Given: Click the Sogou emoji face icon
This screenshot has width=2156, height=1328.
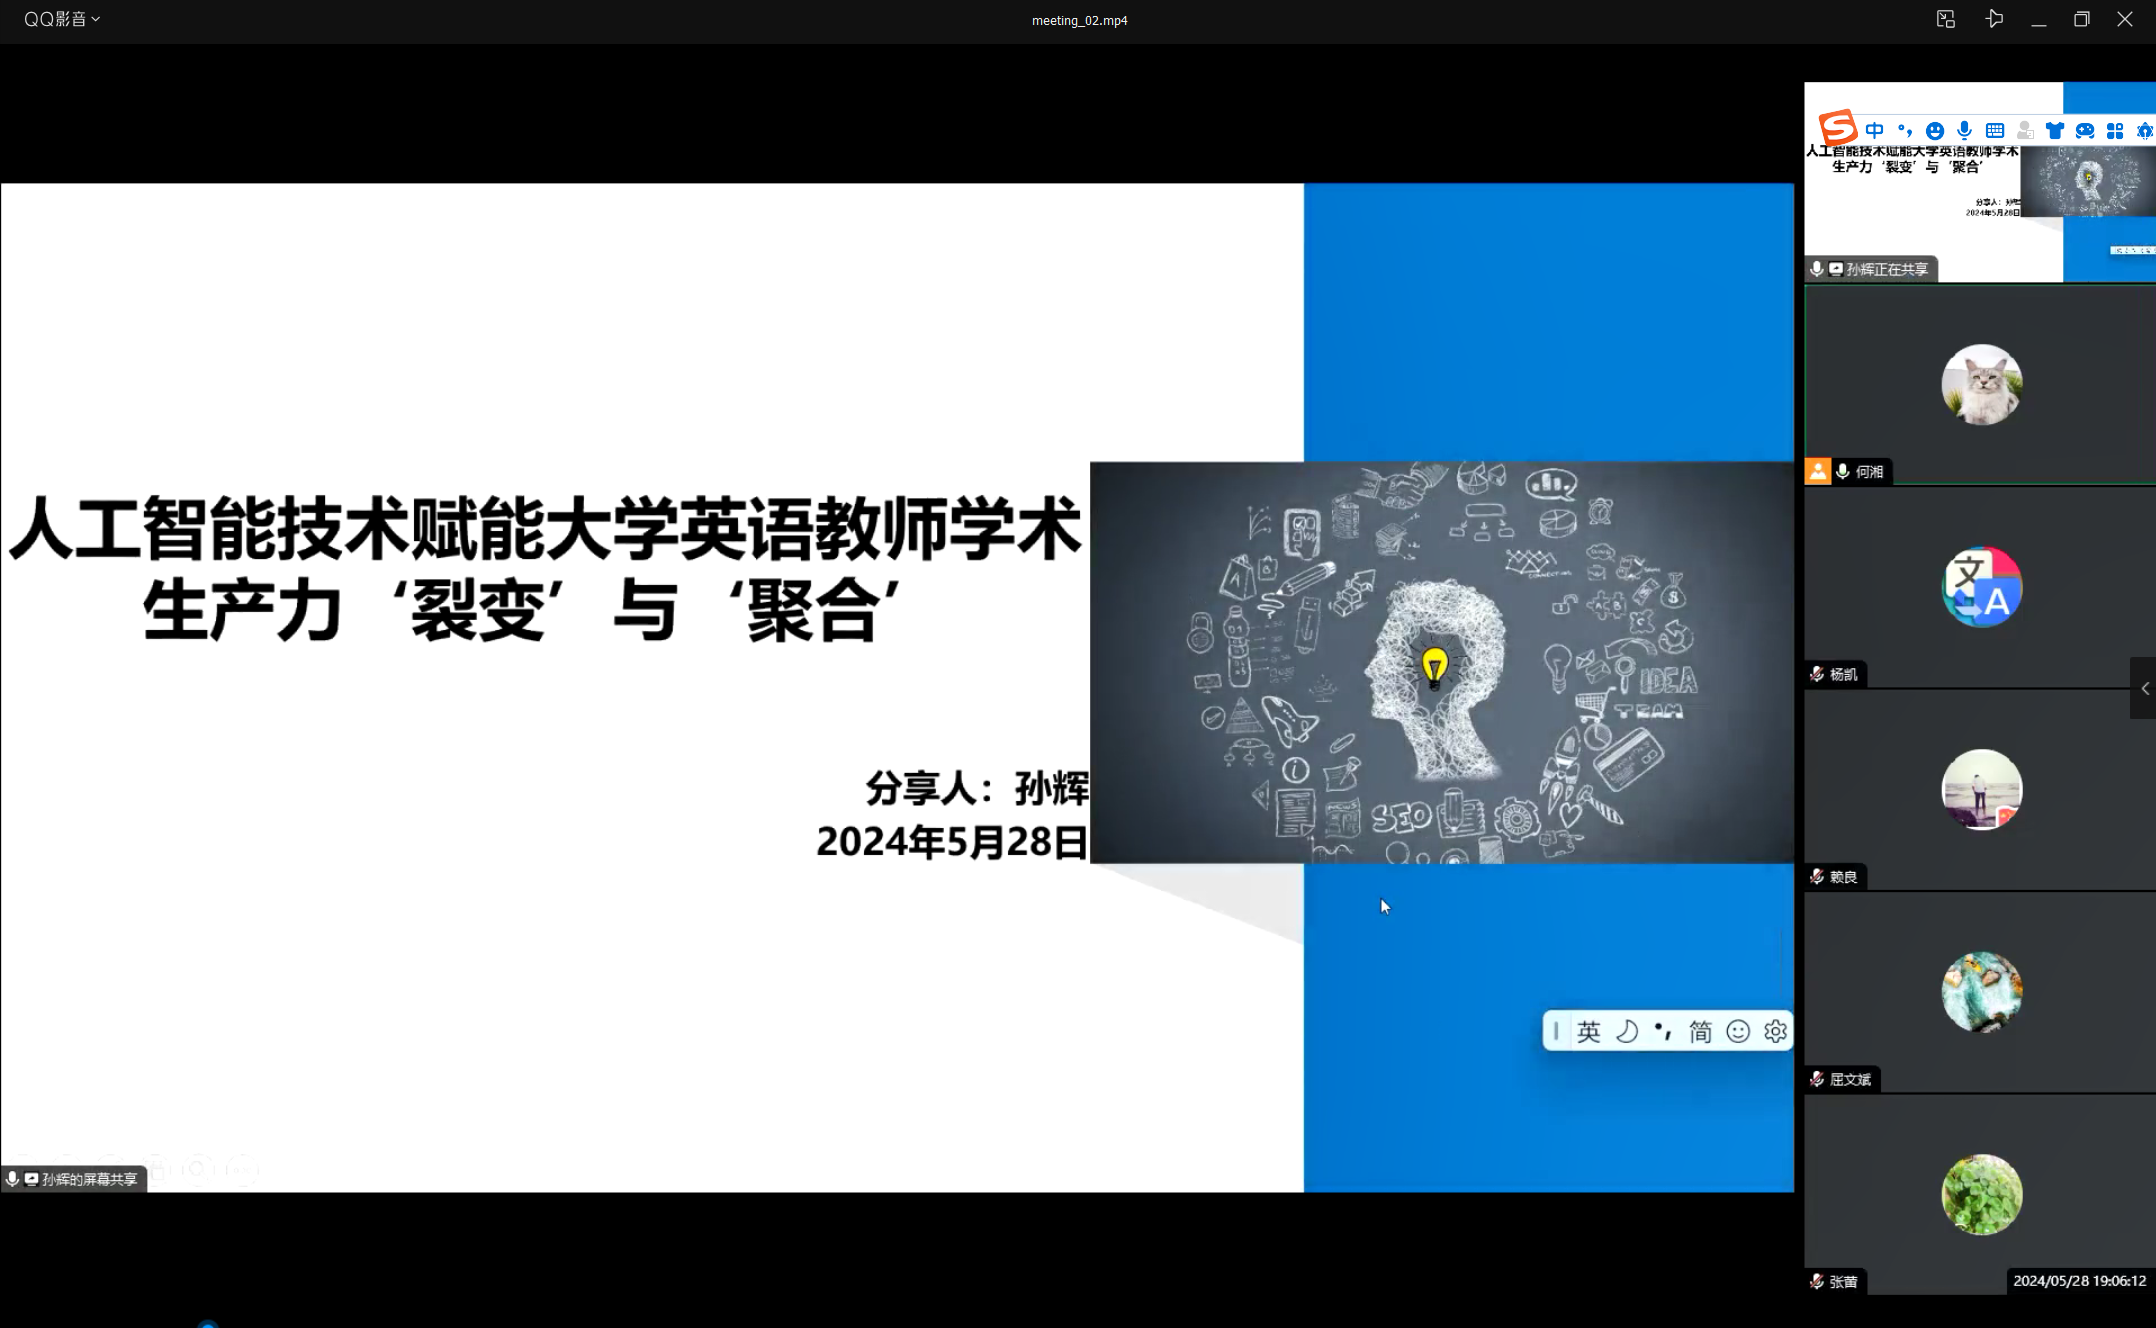Looking at the screenshot, I should (1935, 131).
